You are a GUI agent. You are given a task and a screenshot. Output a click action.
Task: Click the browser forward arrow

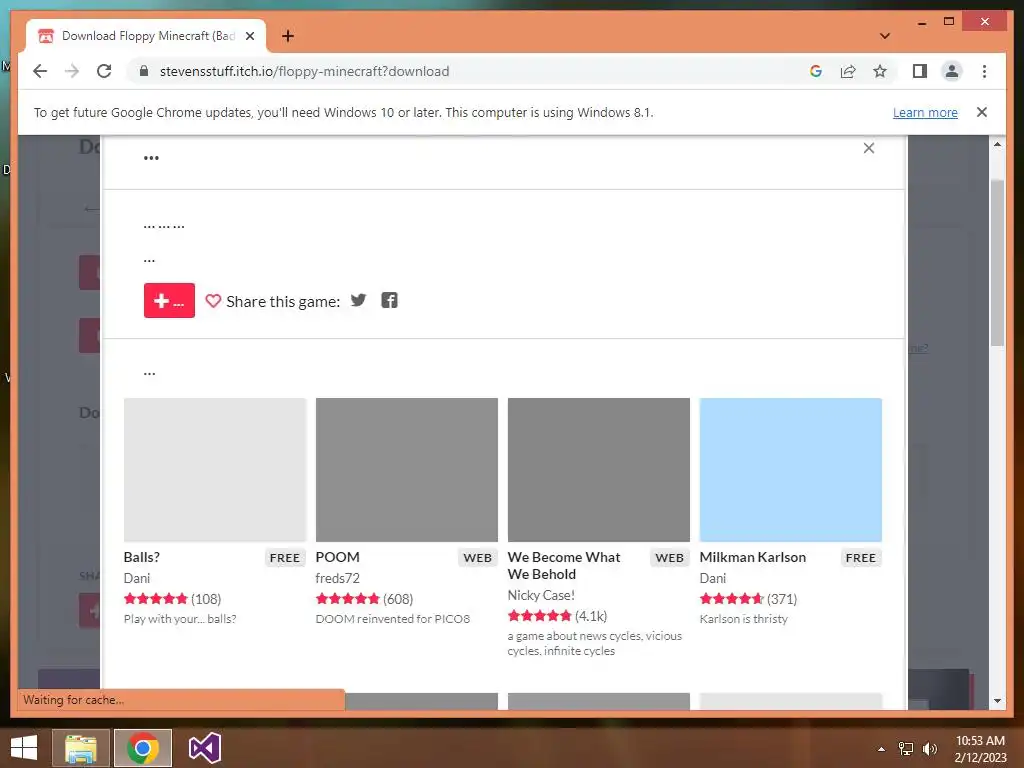tap(72, 71)
